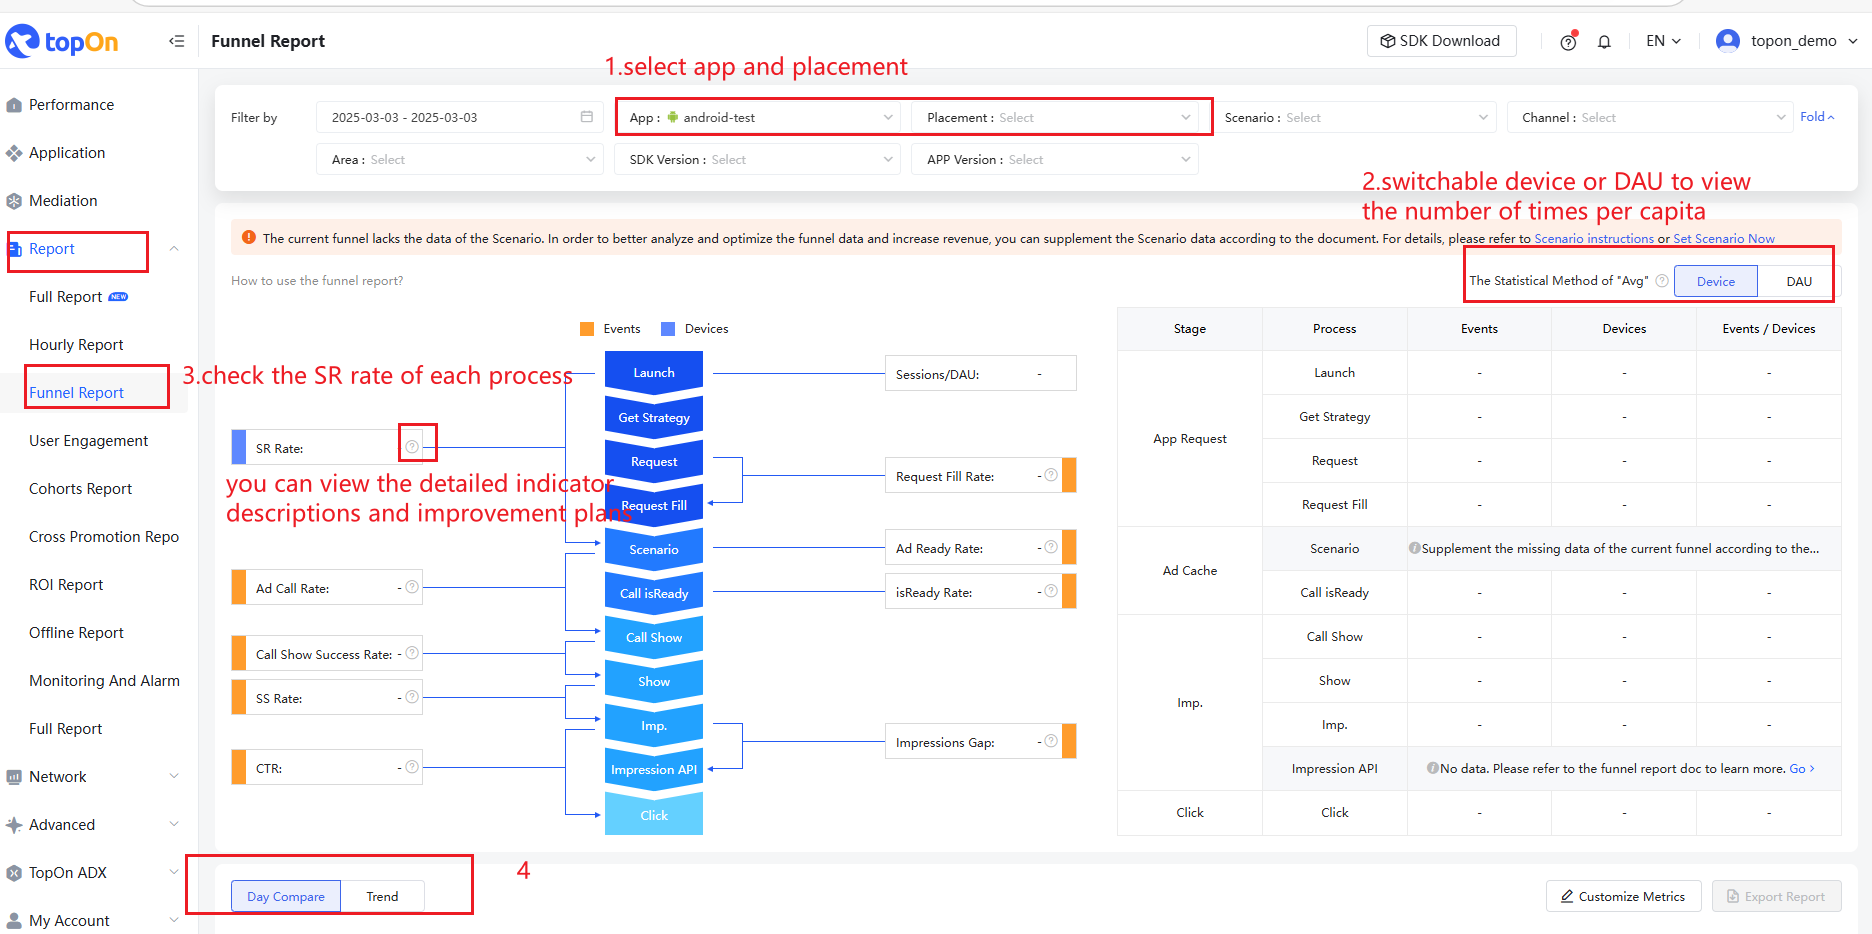Open the Set Scenario Now link
The image size is (1872, 934).
point(1724,239)
